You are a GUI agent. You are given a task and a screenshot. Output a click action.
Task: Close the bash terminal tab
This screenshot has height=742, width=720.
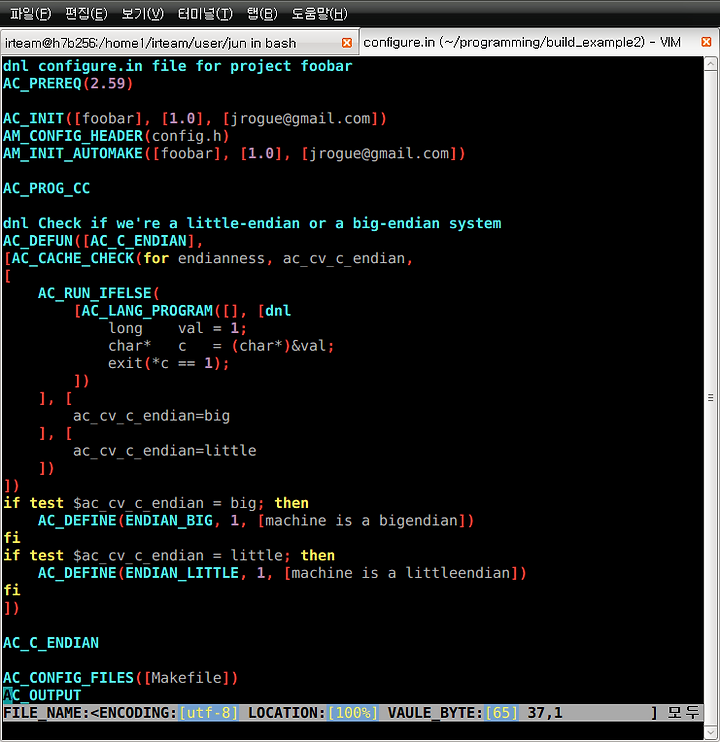tap(347, 43)
